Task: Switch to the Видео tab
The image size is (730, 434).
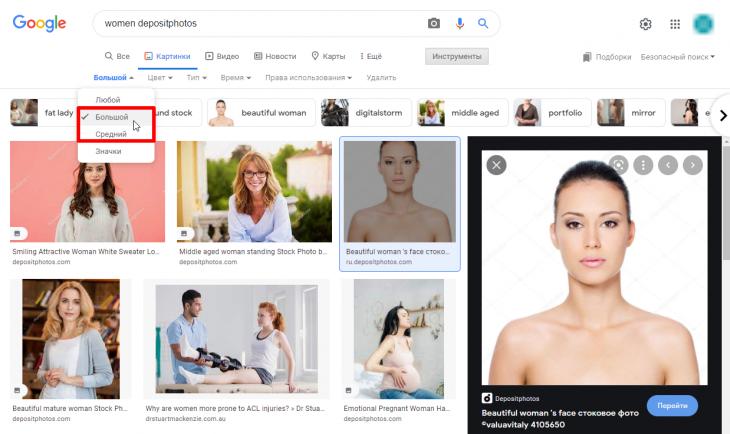Action: click(222, 56)
